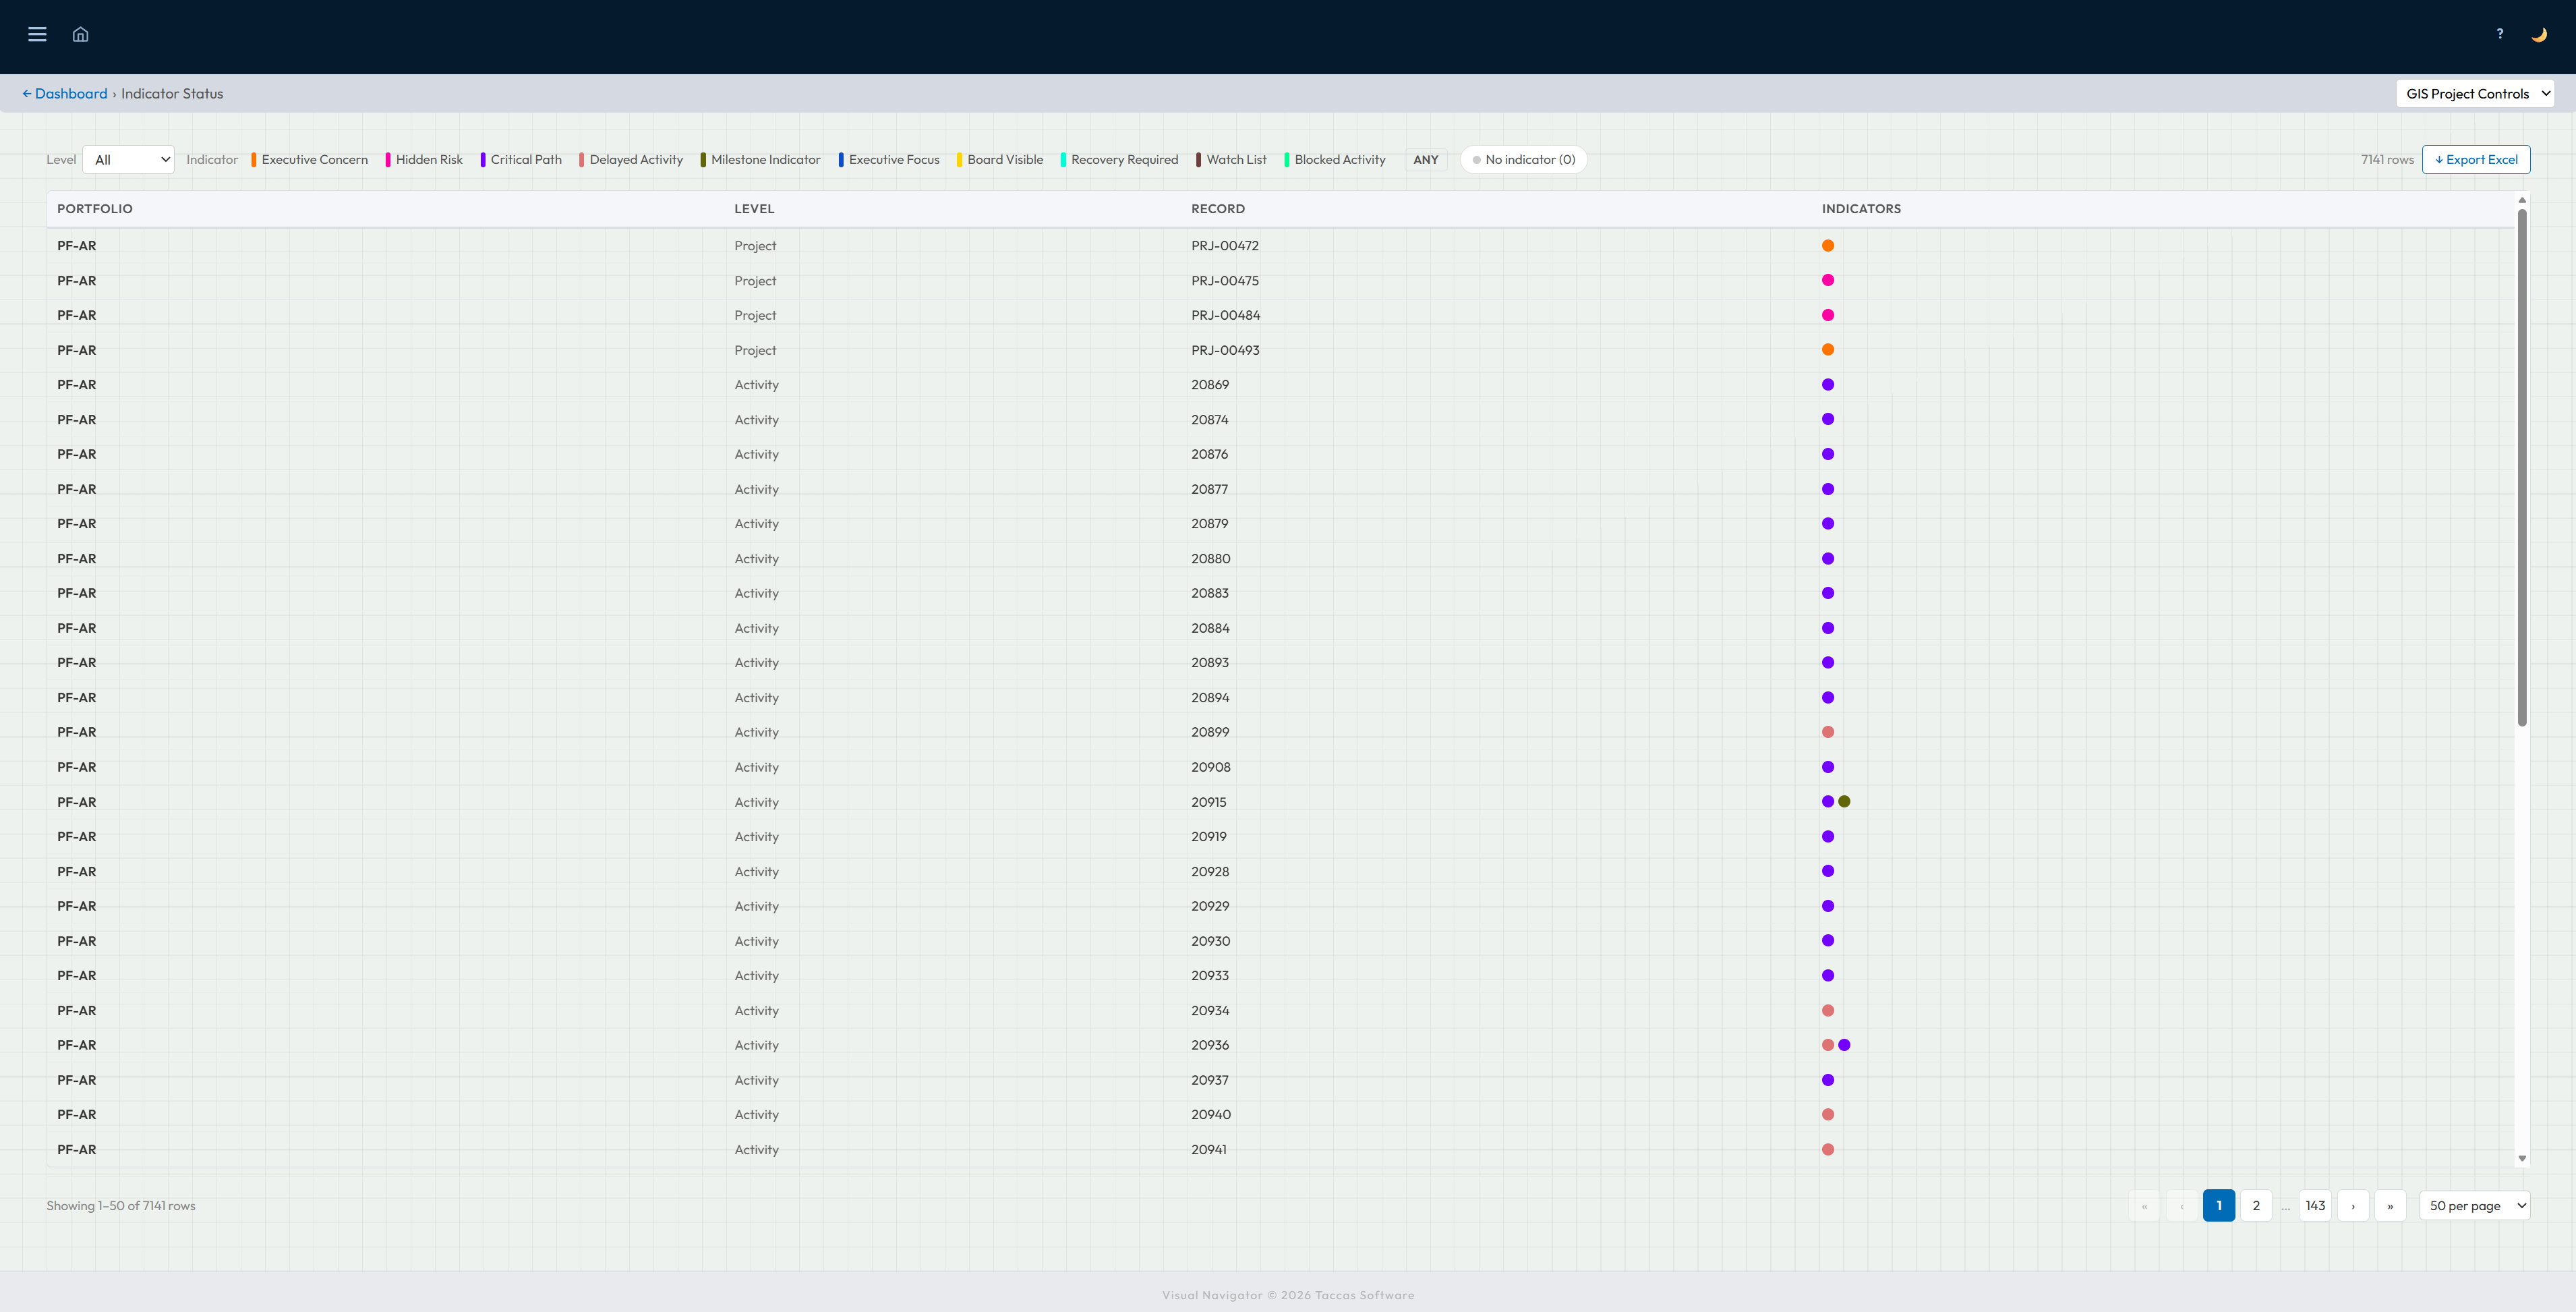Click pink indicator dot for PRJ-00475
This screenshot has height=1312, width=2576.
click(x=1828, y=281)
